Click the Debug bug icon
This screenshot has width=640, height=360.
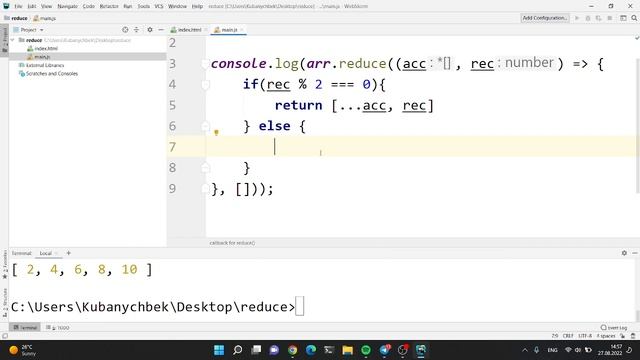588,18
